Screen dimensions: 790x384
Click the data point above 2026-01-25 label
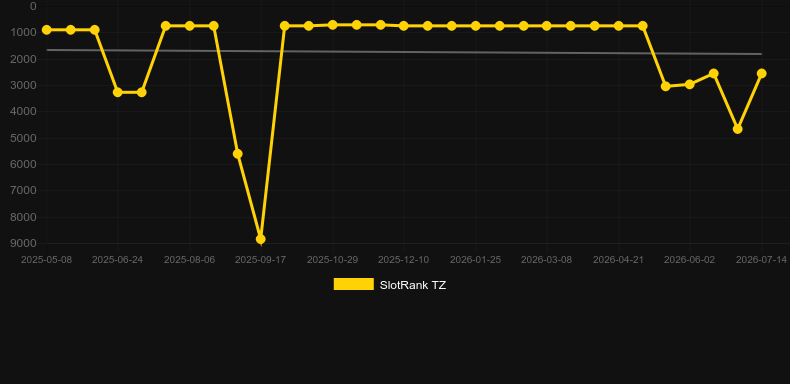476,26
